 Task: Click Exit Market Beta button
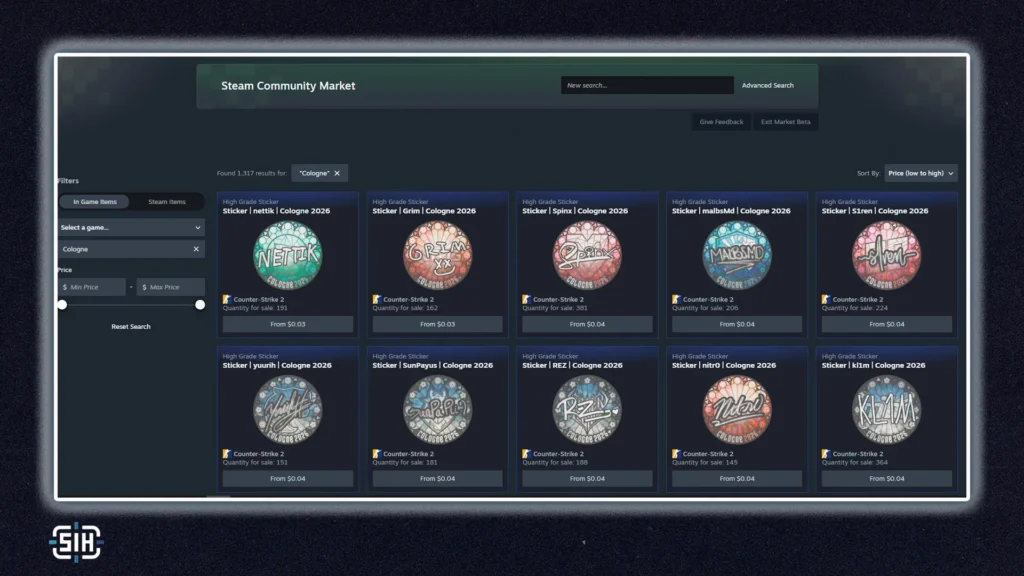coord(786,121)
